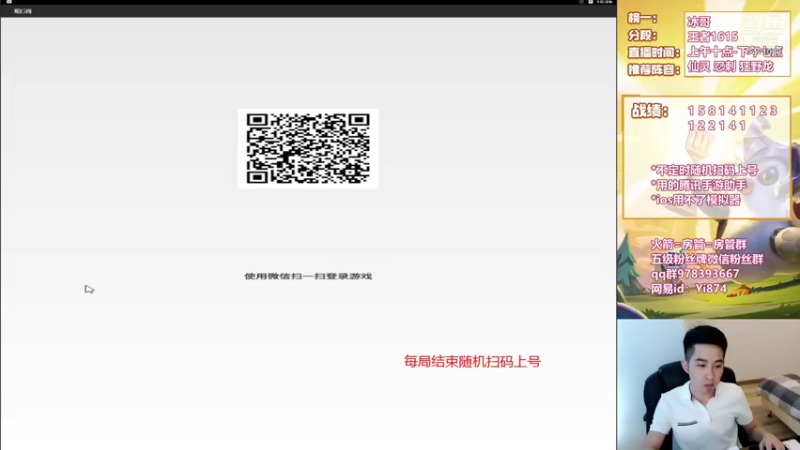Viewport: 800px width, 450px height.
Task: Click the 取消 cancel button
Action: 22,11
